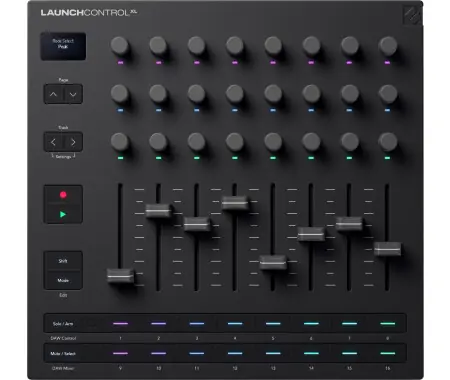Grab the fader above track 2
450x380 pixels.
click(x=159, y=211)
